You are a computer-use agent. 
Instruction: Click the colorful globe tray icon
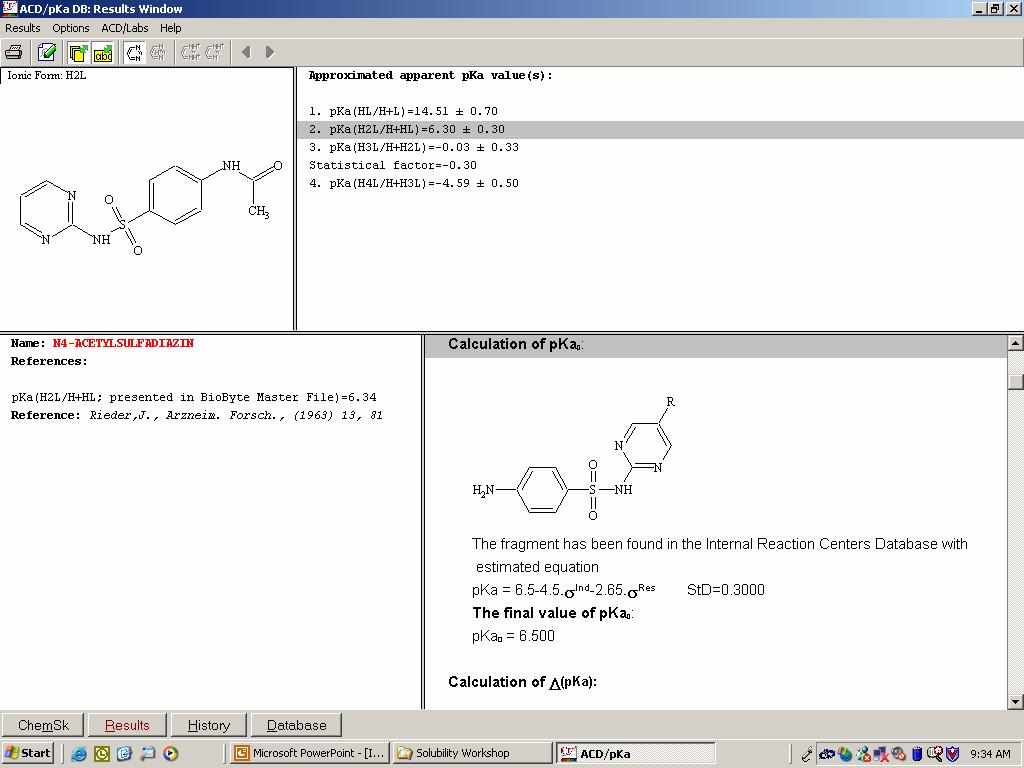[845, 754]
